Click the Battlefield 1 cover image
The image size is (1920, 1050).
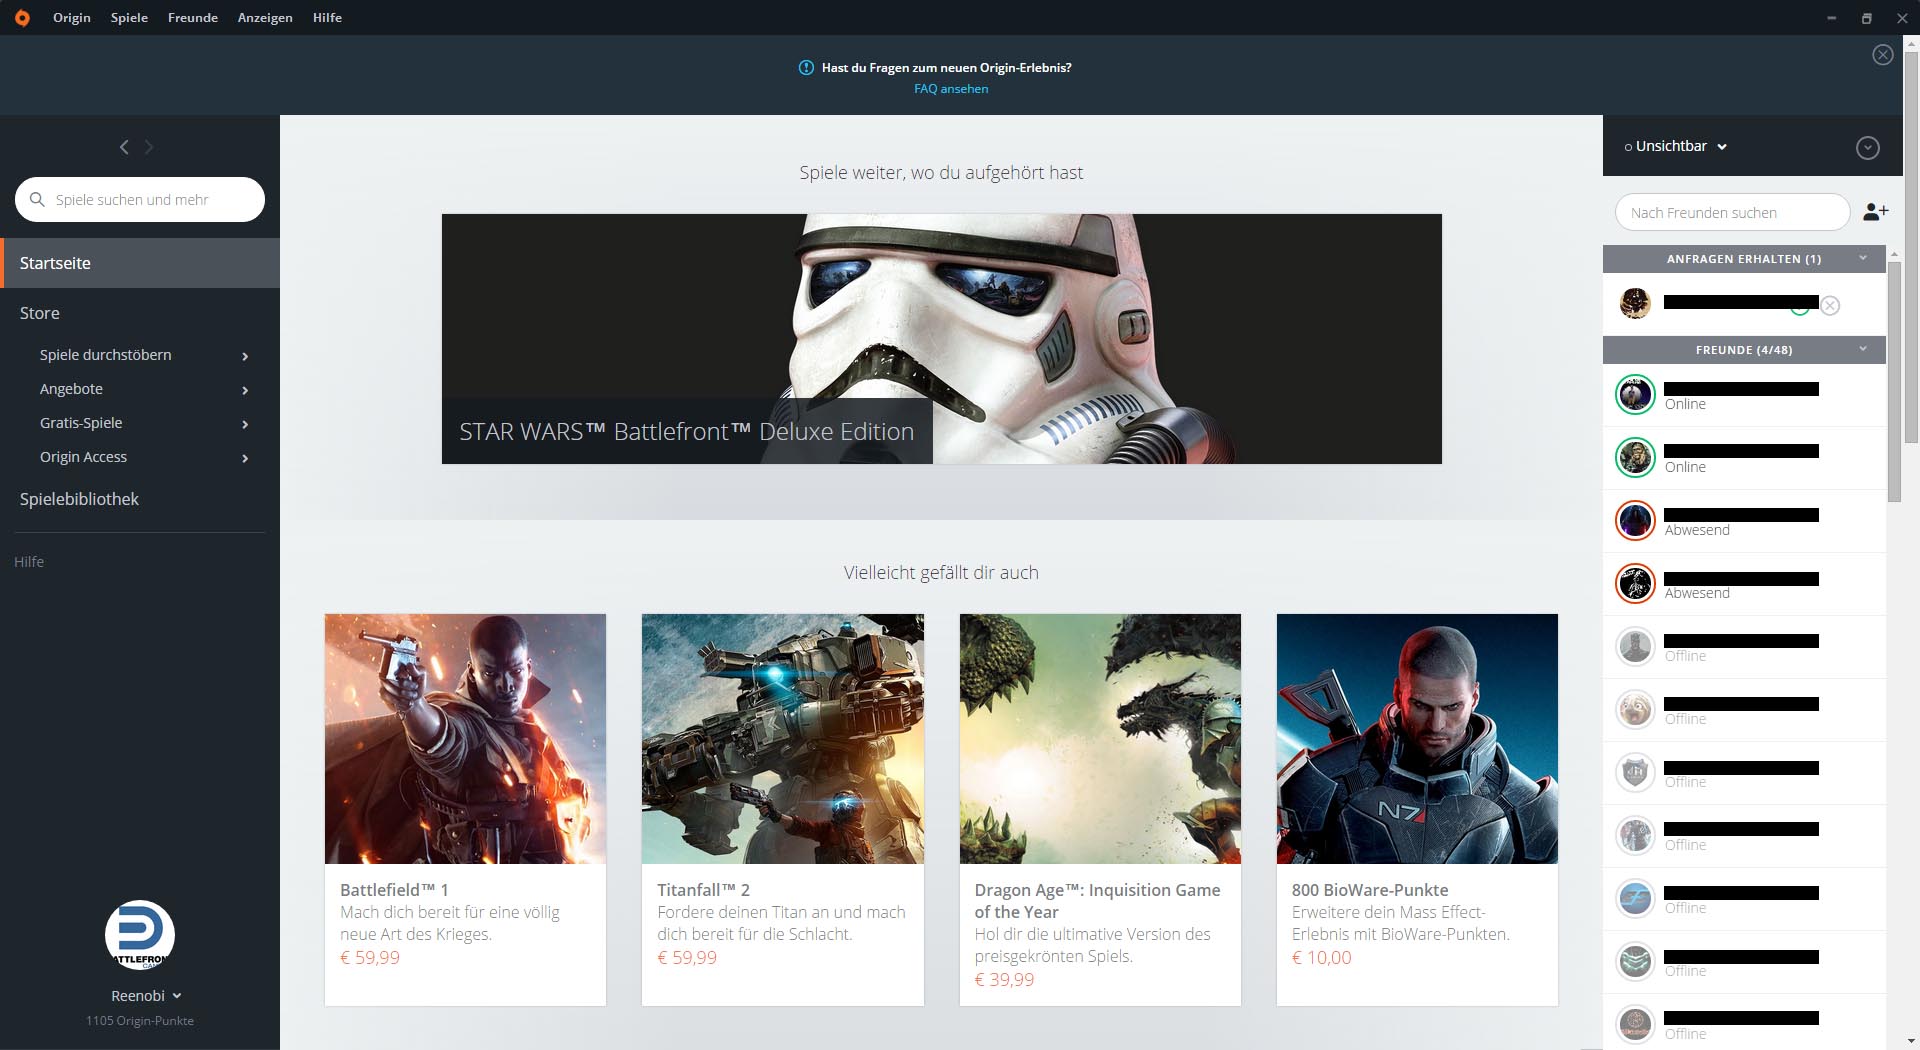pos(465,739)
